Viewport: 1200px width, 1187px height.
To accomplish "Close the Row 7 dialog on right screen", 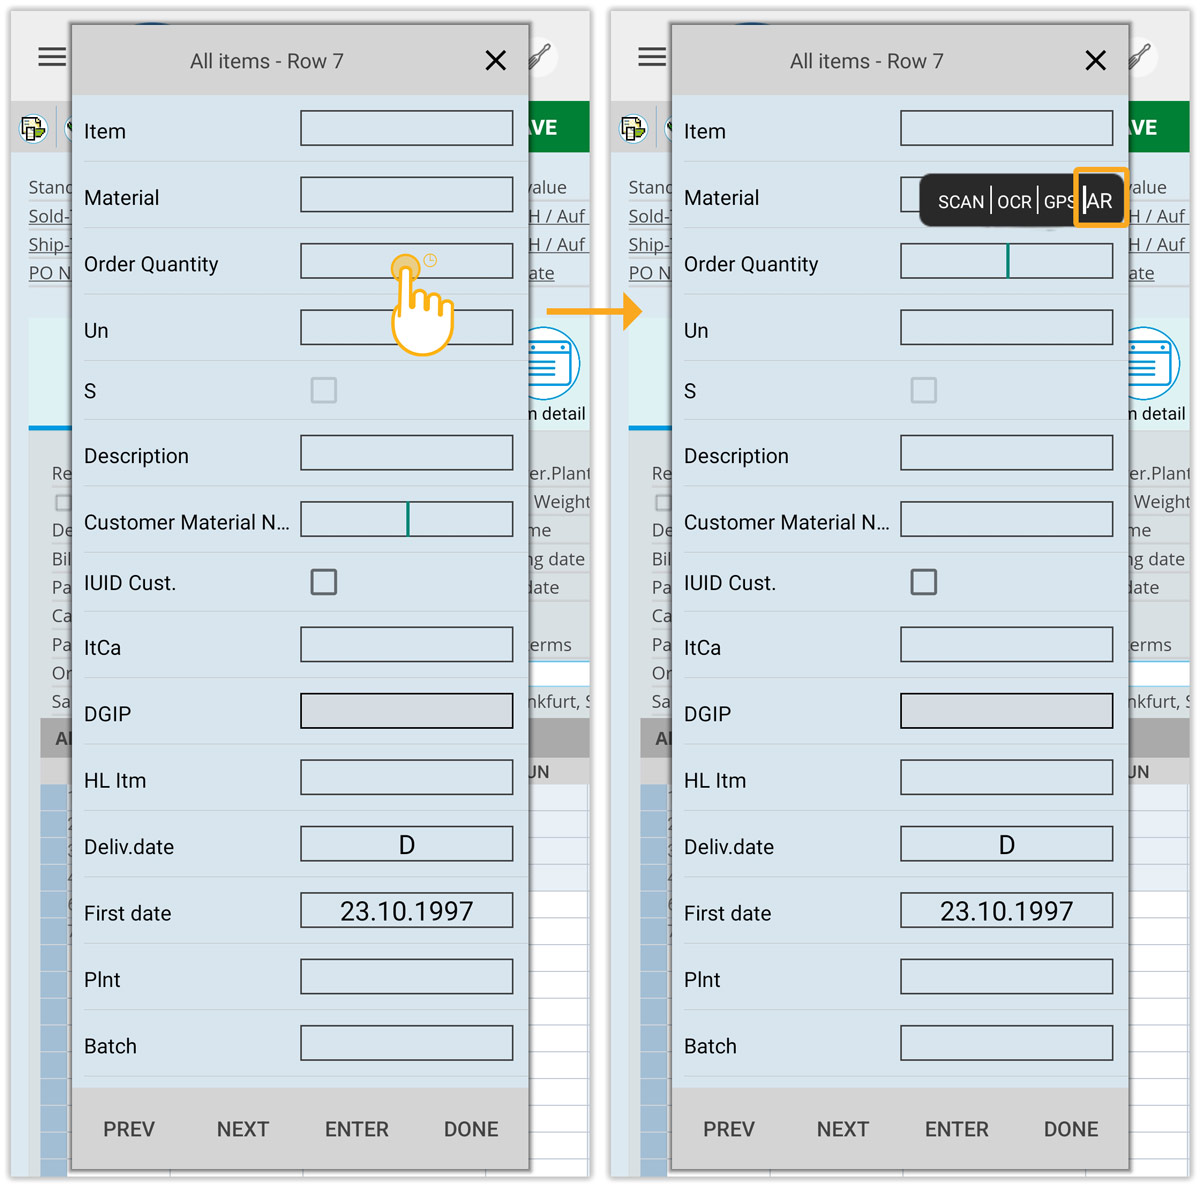I will tap(1095, 61).
